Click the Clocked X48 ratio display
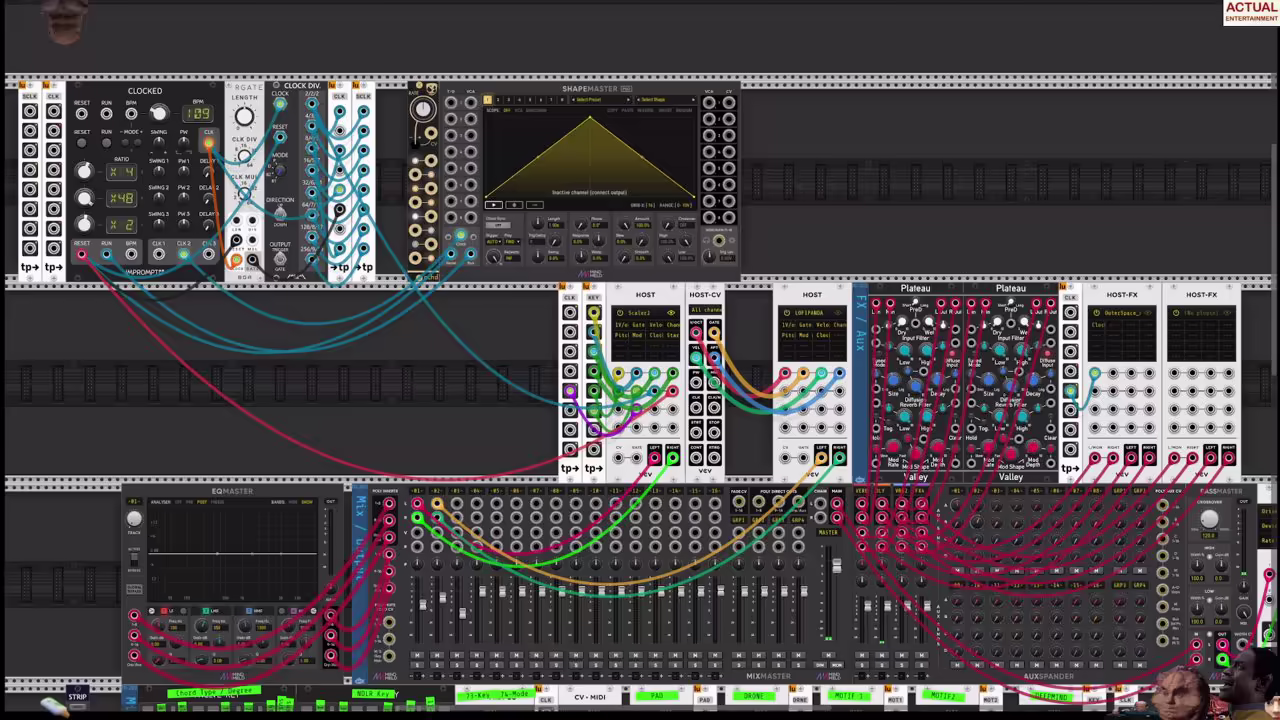The width and height of the screenshot is (1280, 720). 122,198
